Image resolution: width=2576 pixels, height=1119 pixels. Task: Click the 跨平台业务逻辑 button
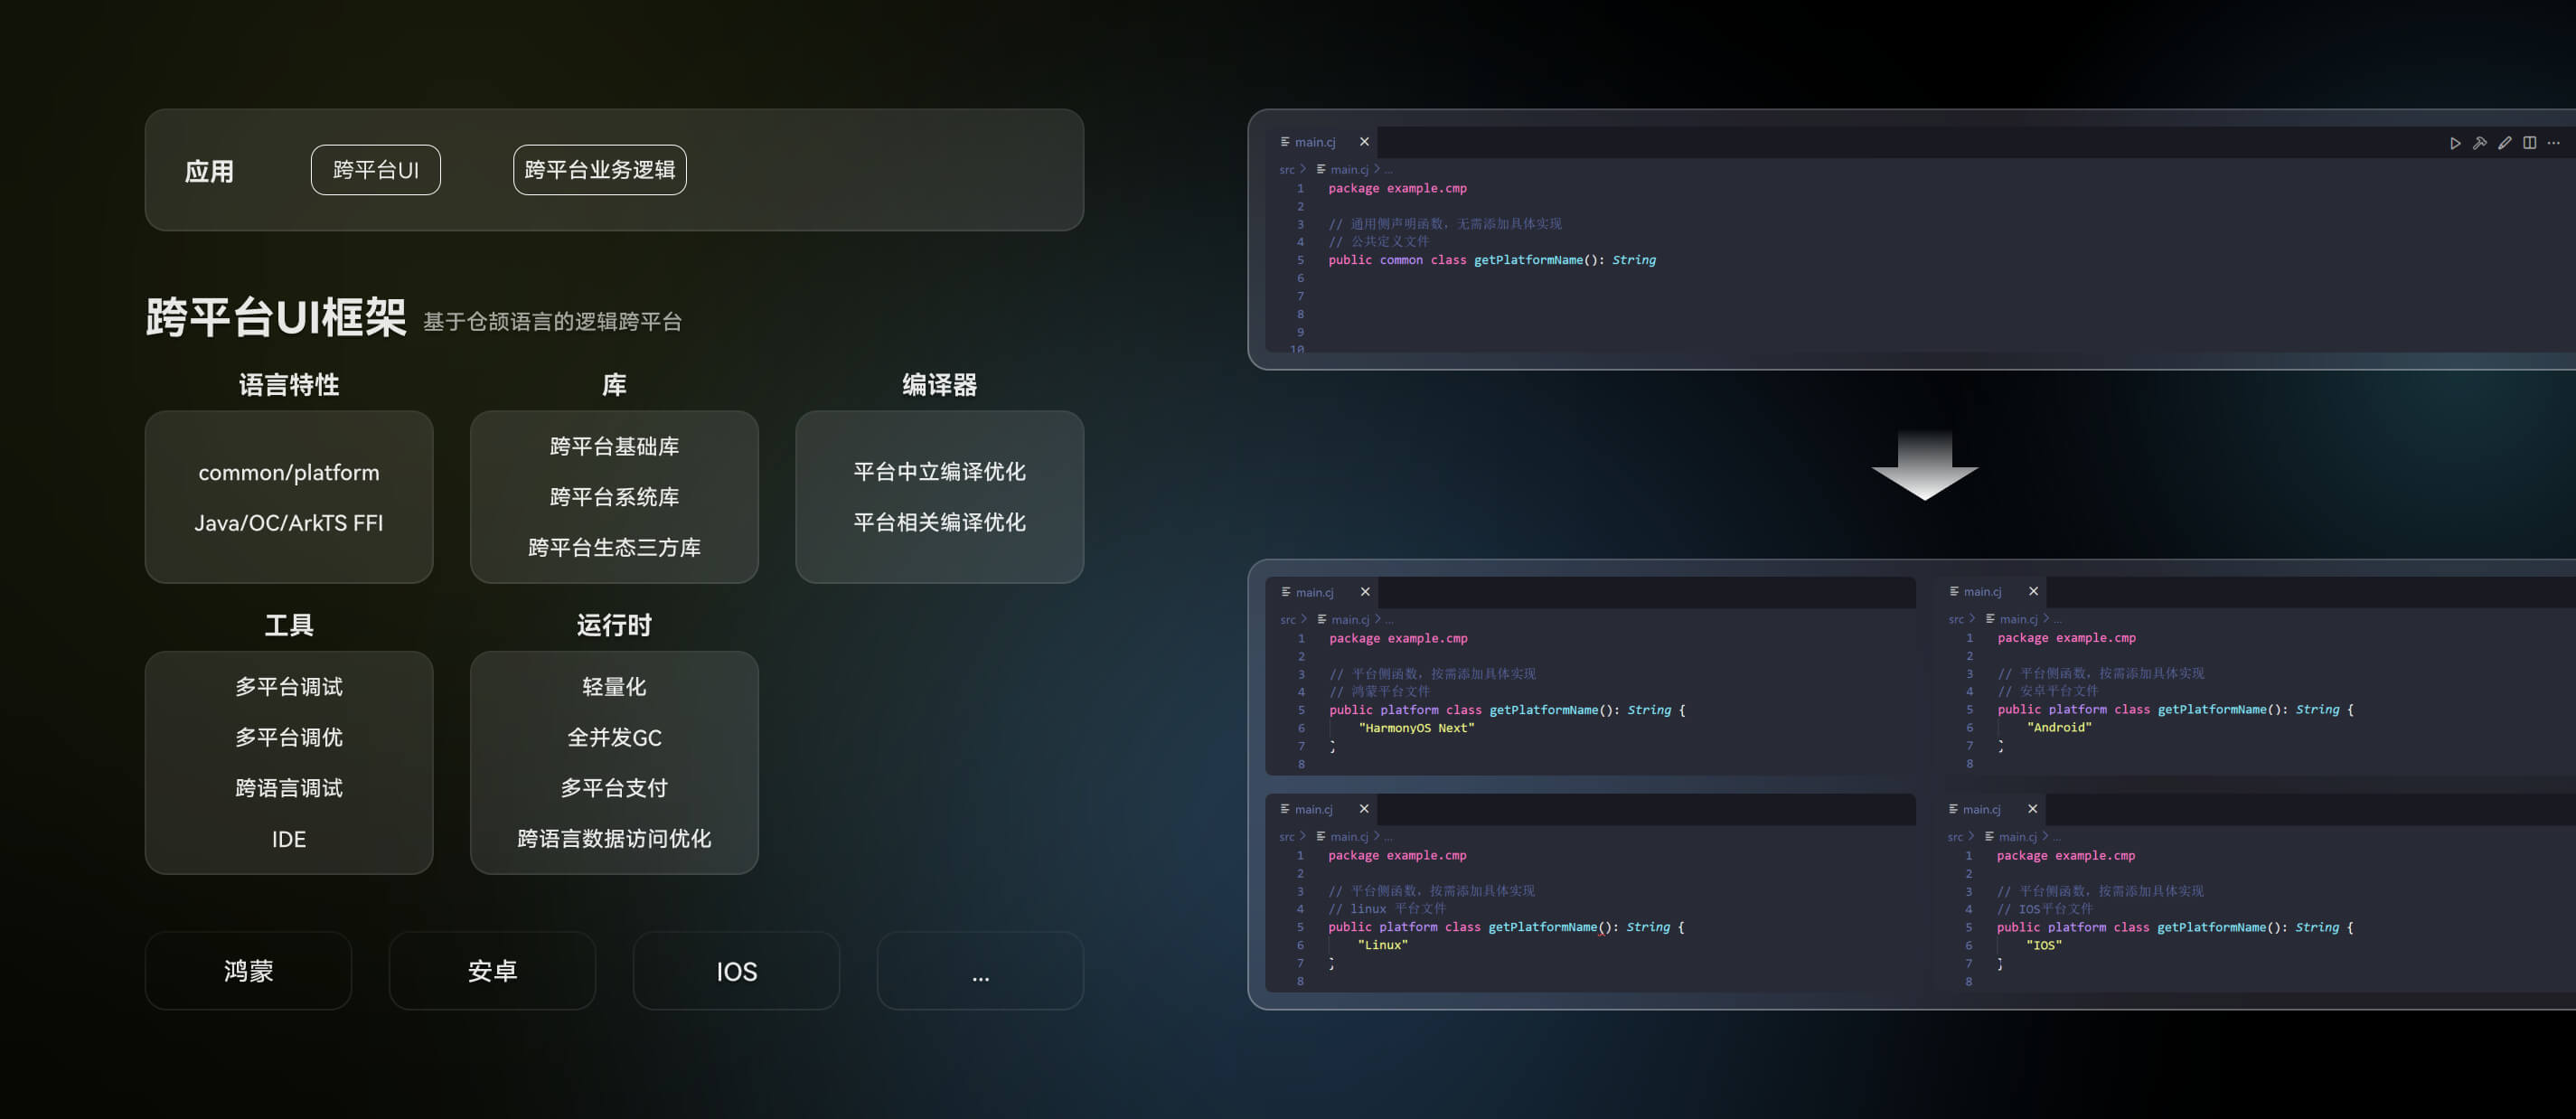[x=599, y=170]
